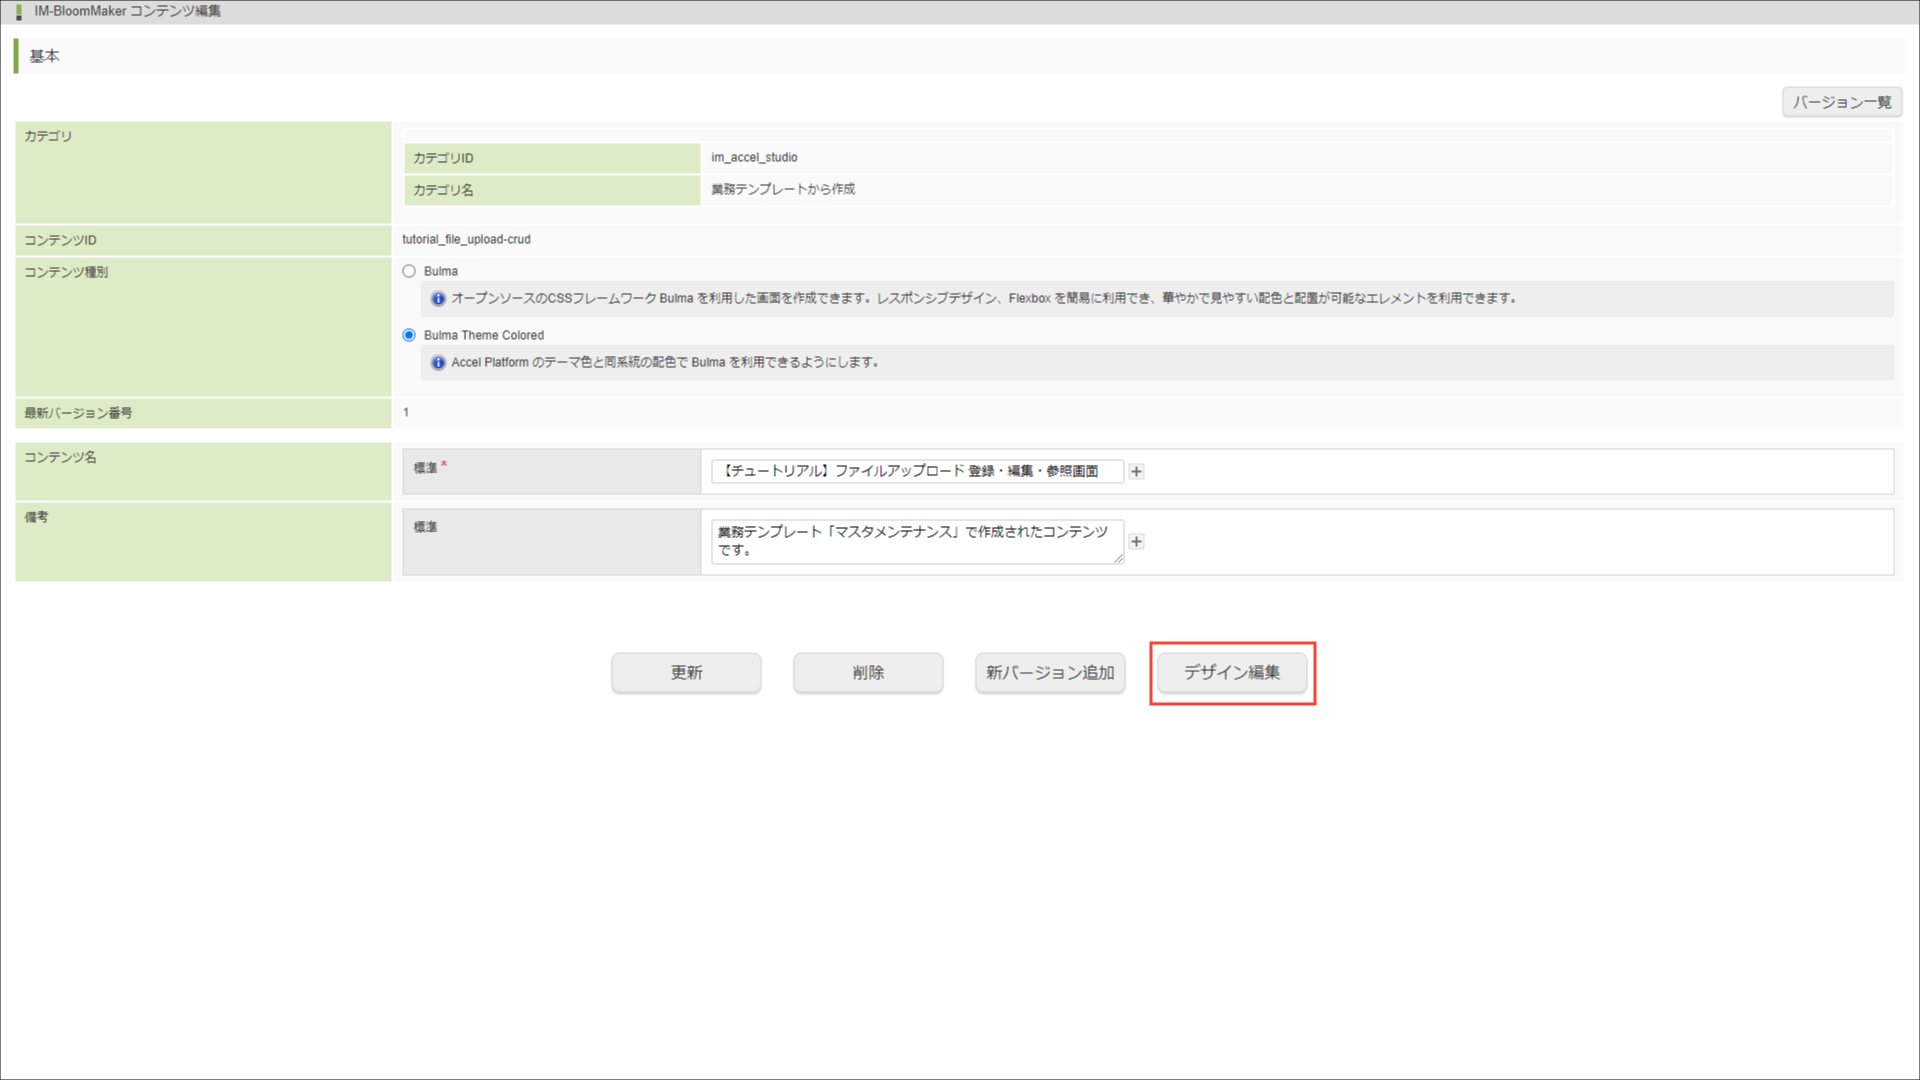Click the 更新 button
The height and width of the screenshot is (1080, 1920).
[x=686, y=672]
